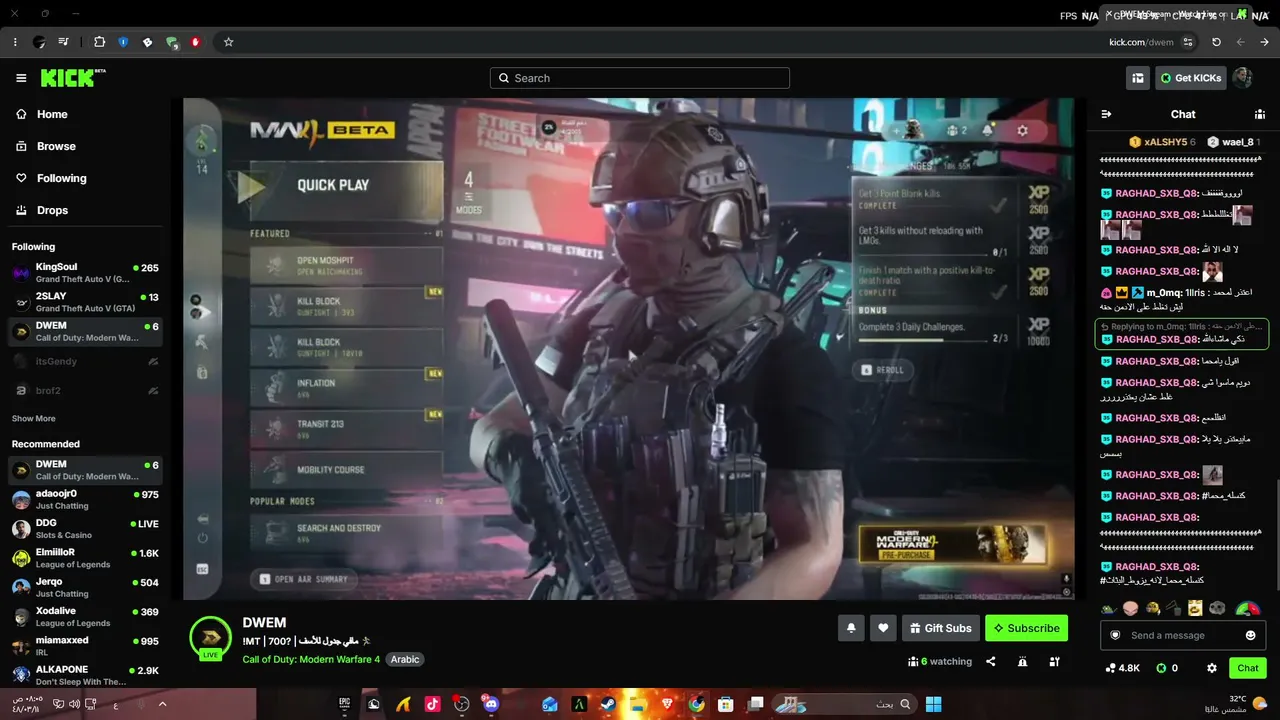Open the chat viewers list icon
The width and height of the screenshot is (1280, 720).
coord(1260,114)
